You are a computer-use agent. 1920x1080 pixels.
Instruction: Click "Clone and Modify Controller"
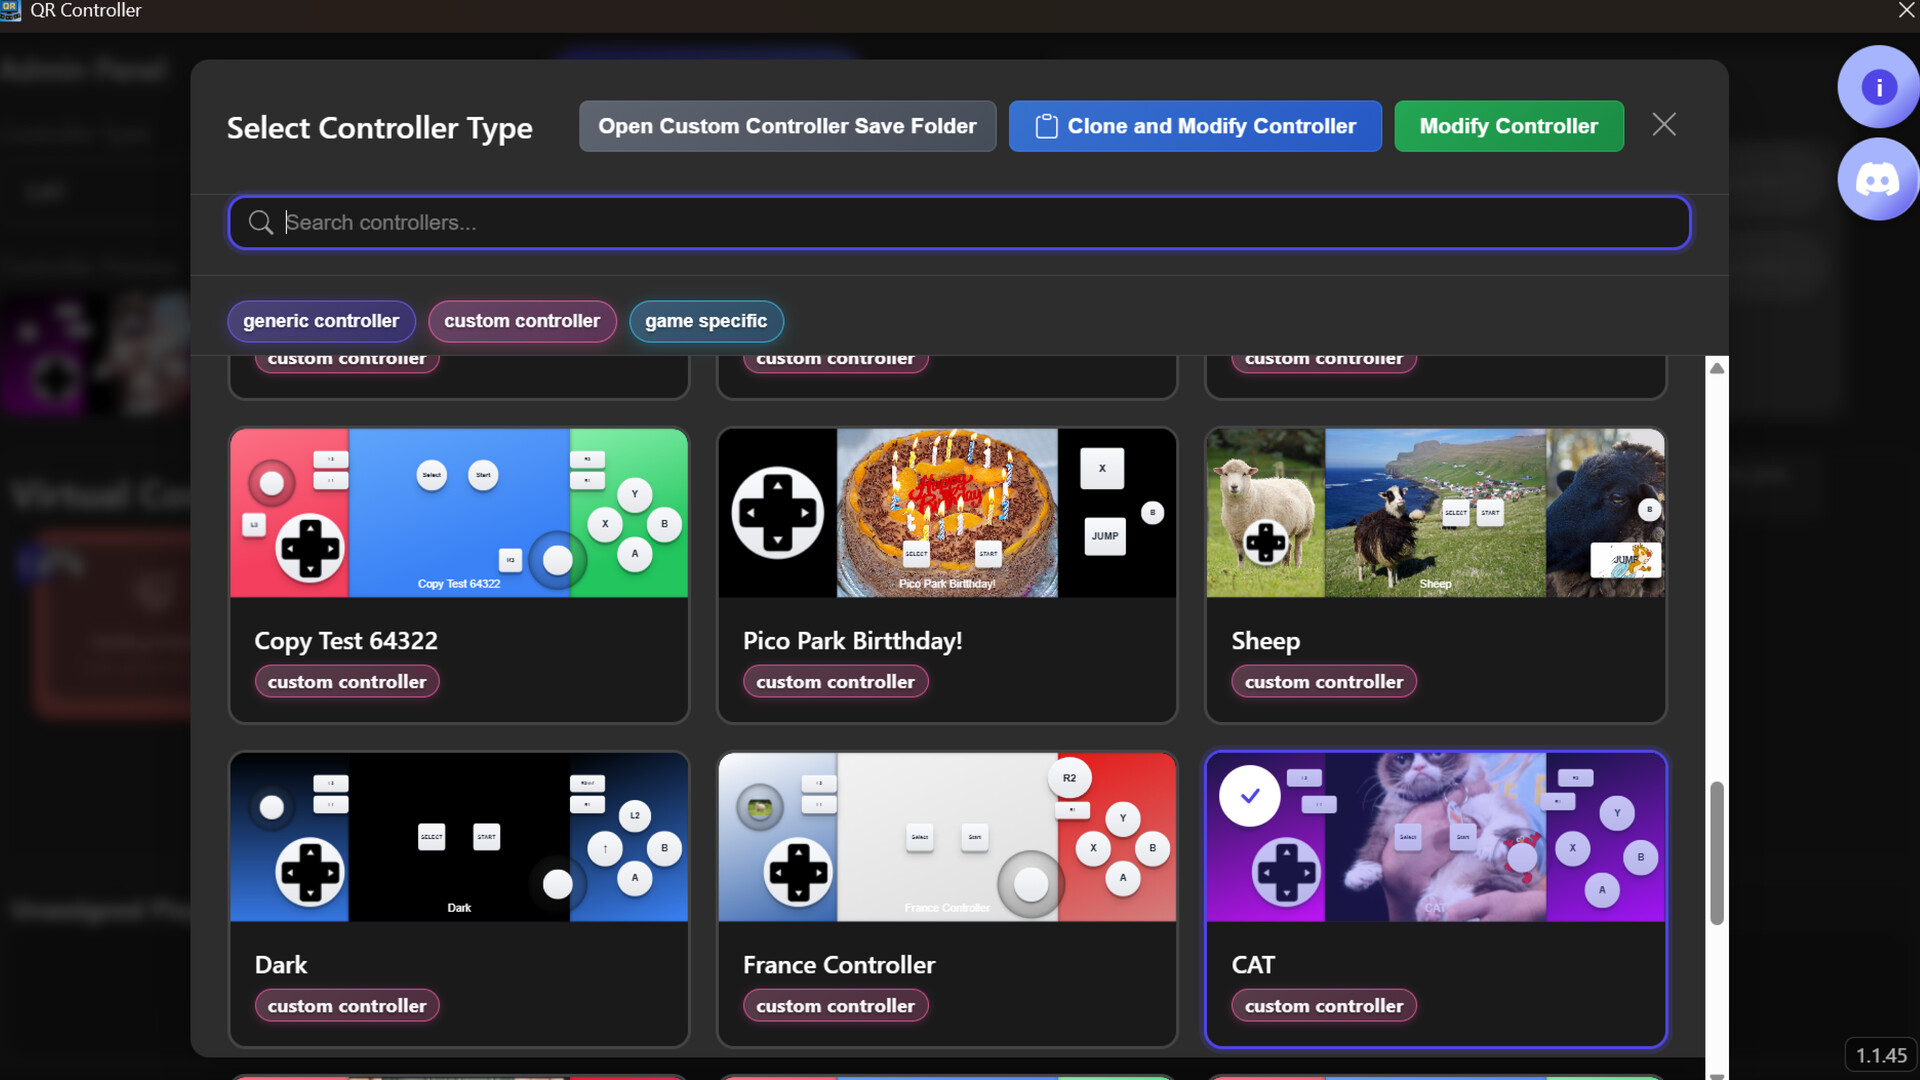(1195, 126)
